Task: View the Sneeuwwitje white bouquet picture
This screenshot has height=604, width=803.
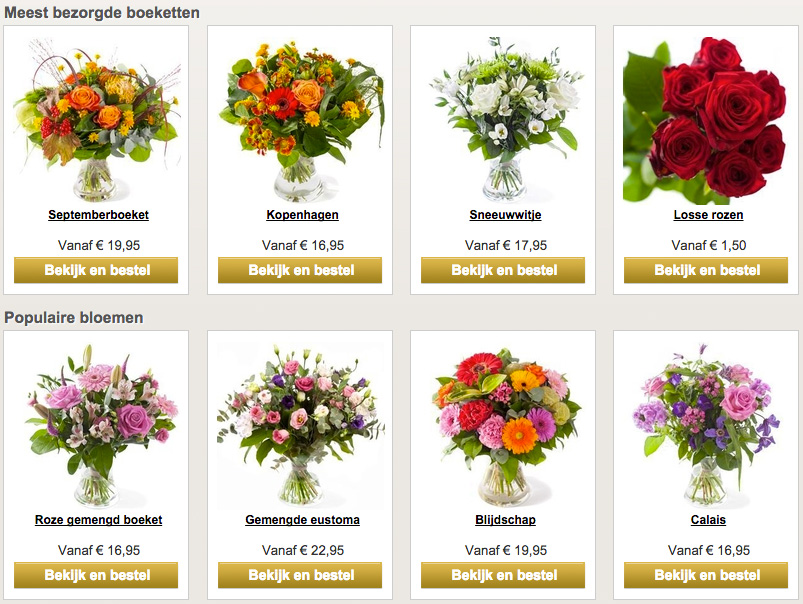Action: click(x=503, y=120)
